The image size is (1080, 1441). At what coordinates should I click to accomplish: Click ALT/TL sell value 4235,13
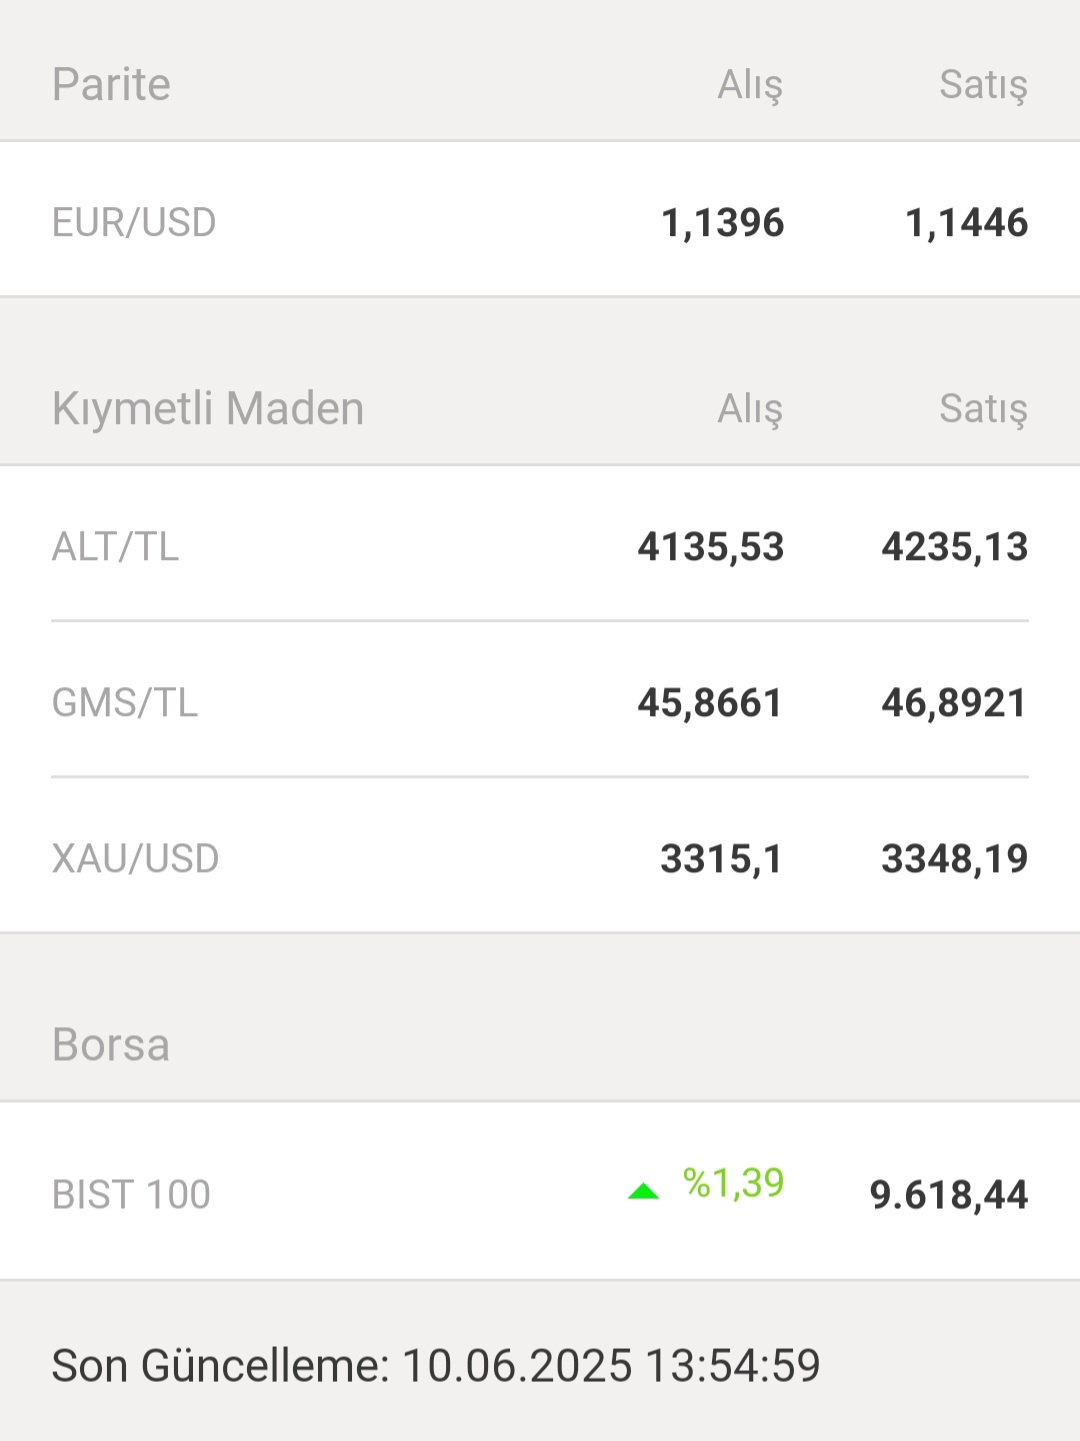955,547
